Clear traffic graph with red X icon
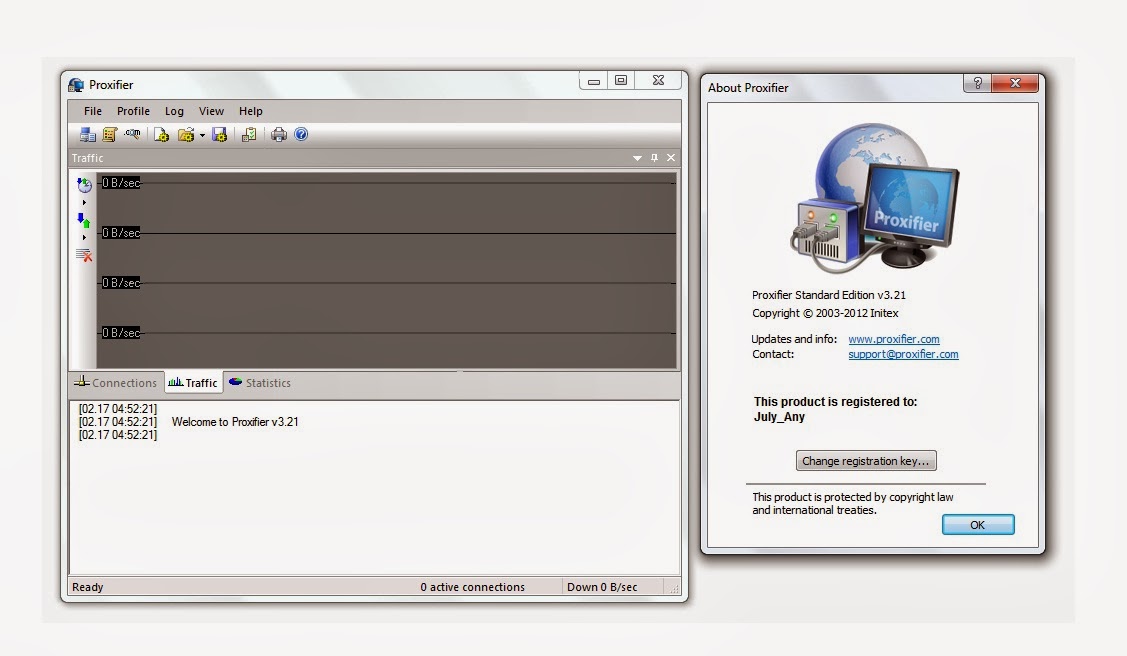This screenshot has height=656, width=1127. pos(84,255)
